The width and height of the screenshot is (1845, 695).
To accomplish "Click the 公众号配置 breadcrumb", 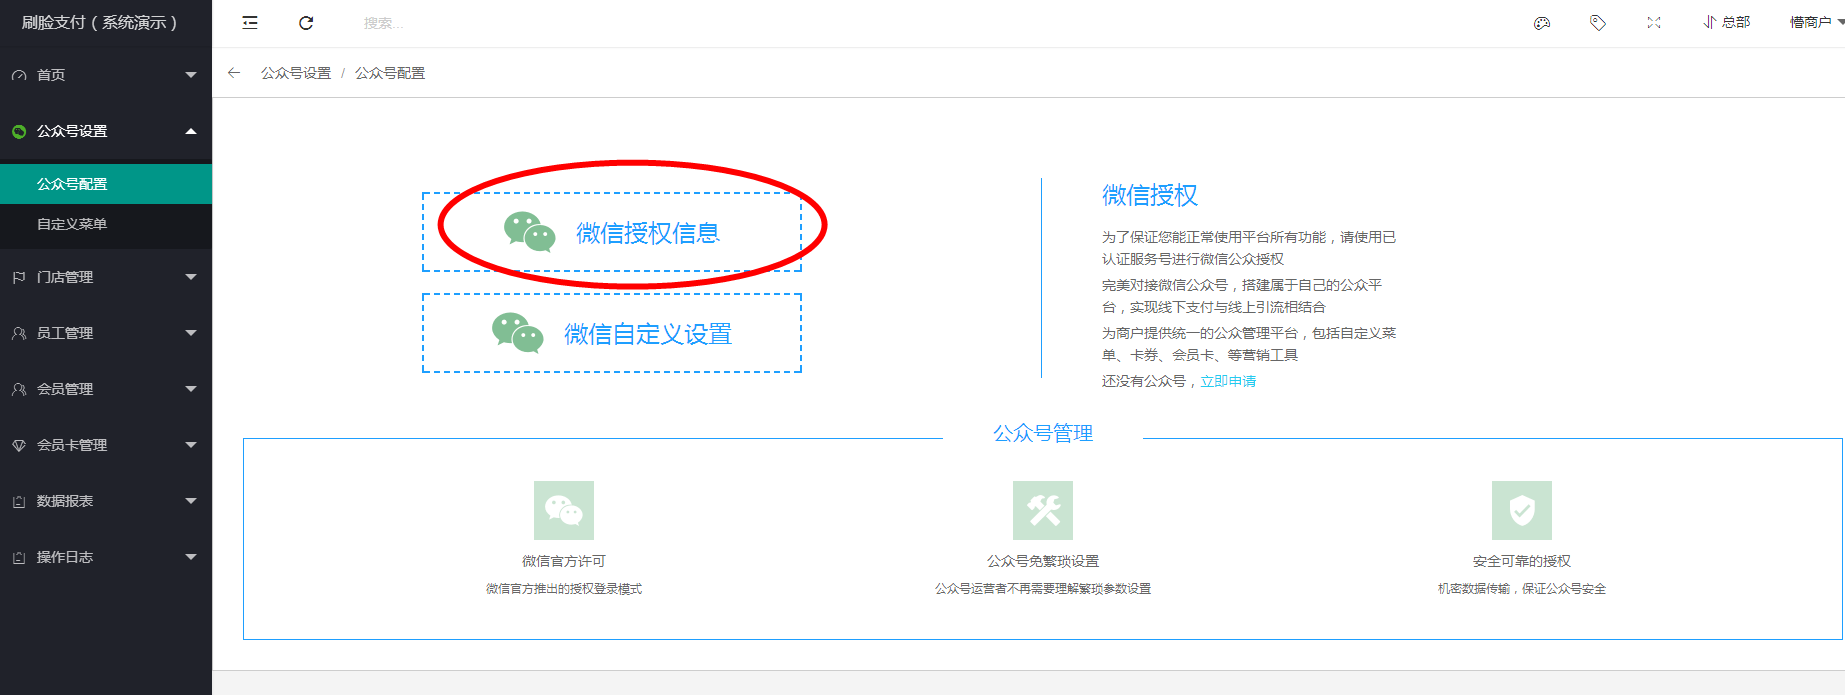I will tap(390, 73).
